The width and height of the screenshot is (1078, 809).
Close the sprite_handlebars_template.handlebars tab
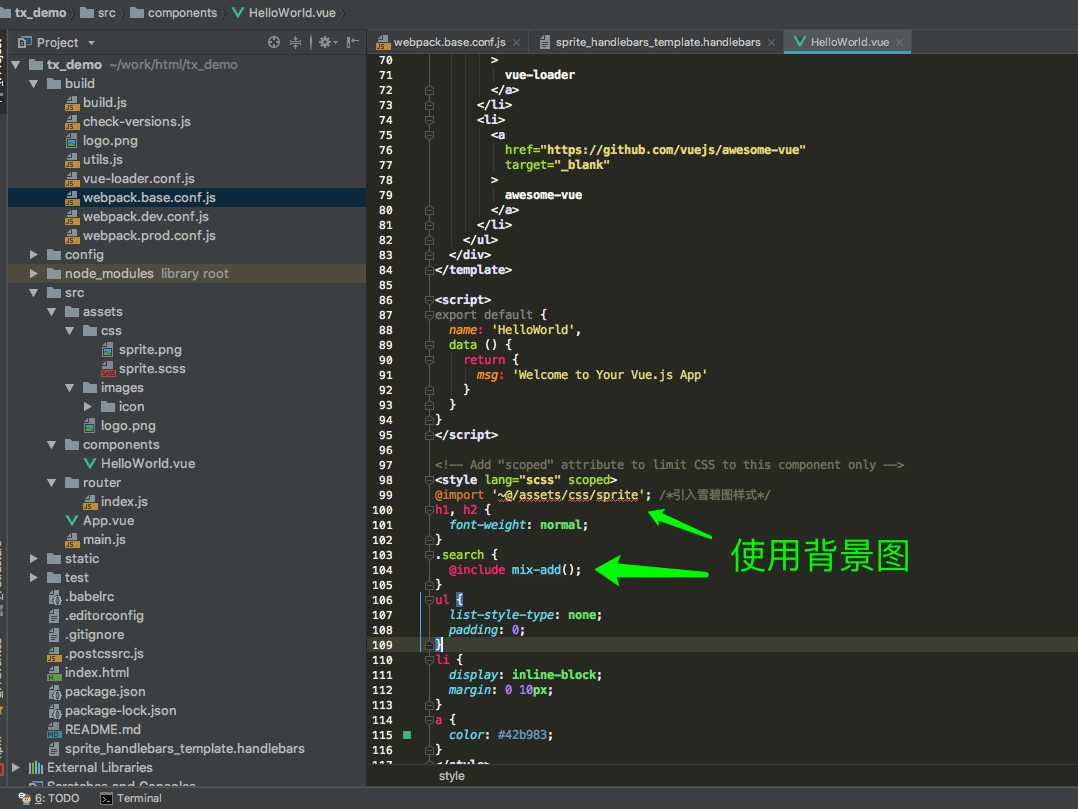click(771, 43)
